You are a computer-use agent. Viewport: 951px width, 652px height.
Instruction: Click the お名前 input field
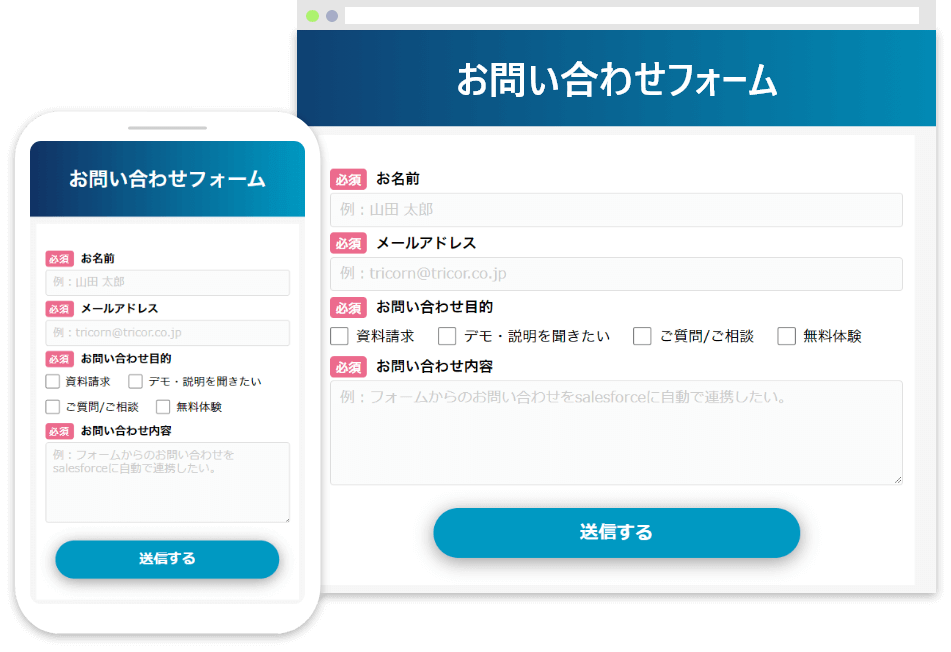[x=616, y=210]
